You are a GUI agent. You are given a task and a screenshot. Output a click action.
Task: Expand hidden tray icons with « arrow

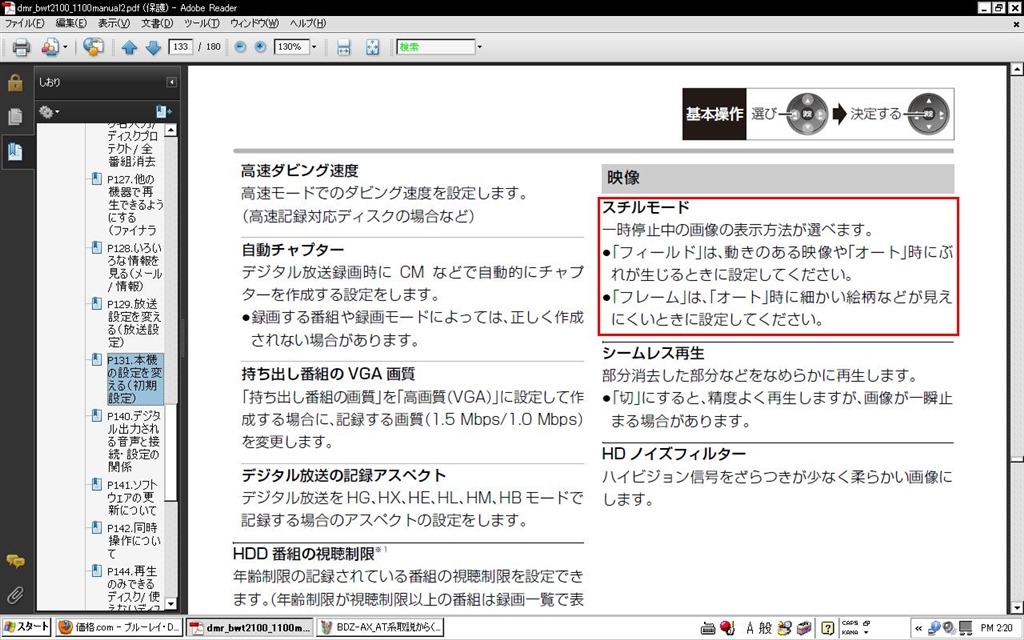click(918, 628)
